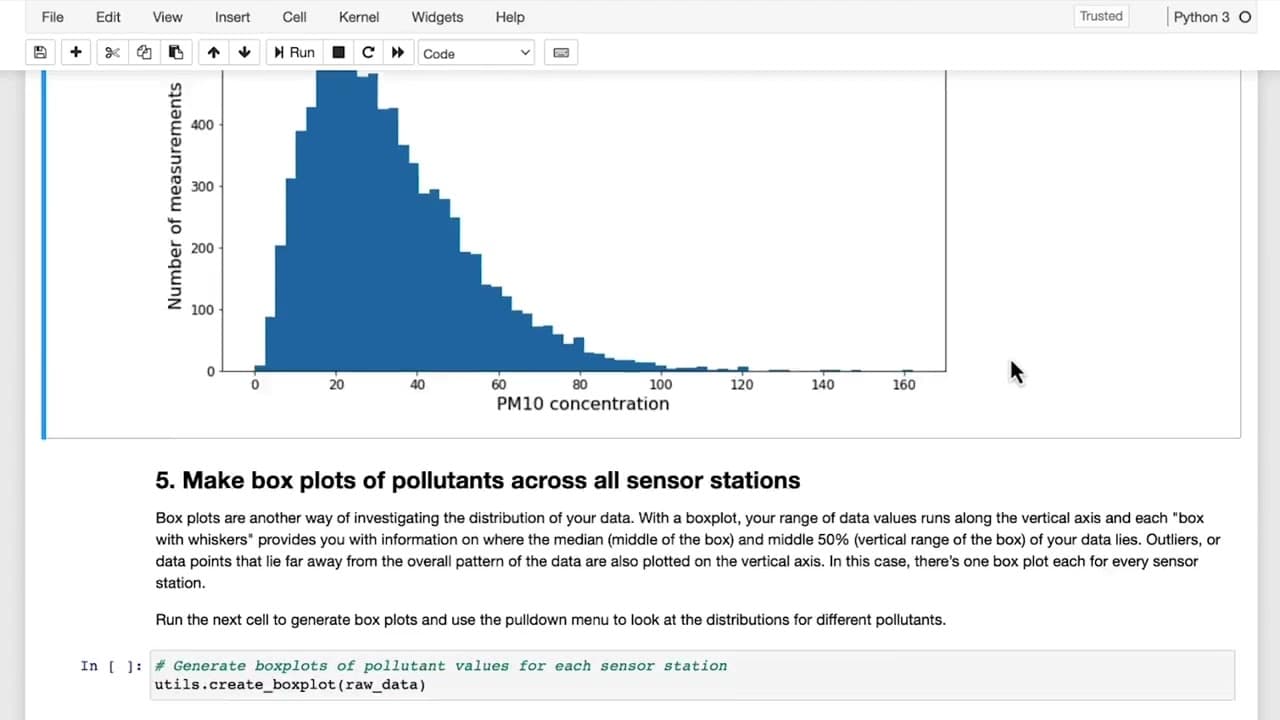
Task: Run the selected cell
Action: click(294, 53)
